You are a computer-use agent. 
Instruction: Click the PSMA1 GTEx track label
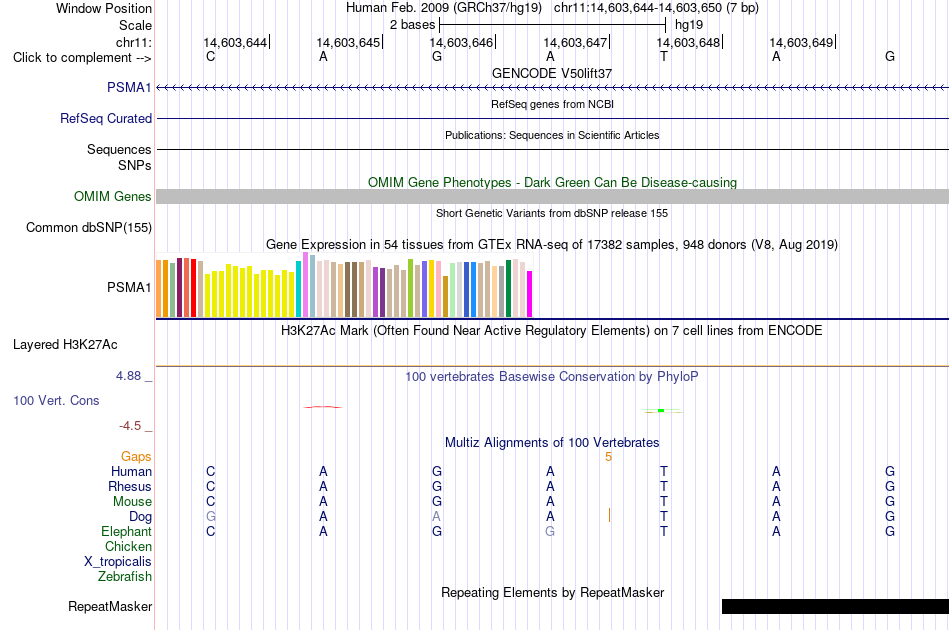point(129,287)
